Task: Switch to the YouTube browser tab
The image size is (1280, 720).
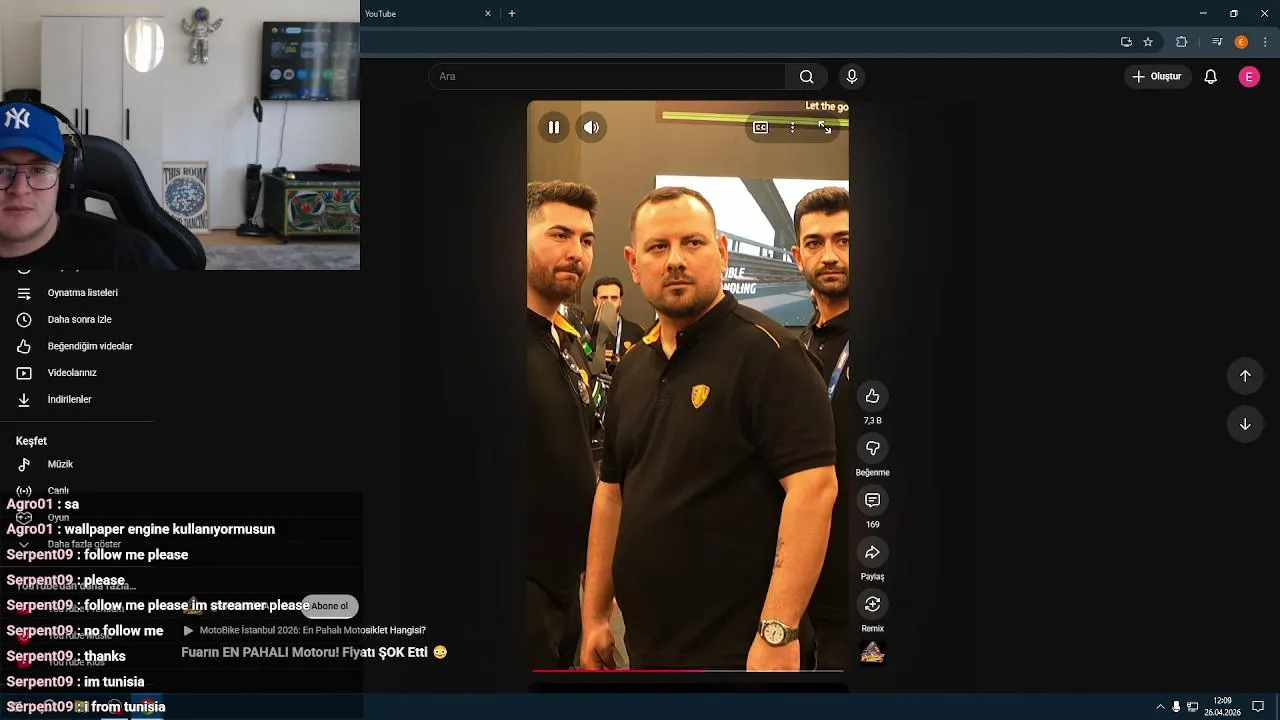Action: point(420,14)
